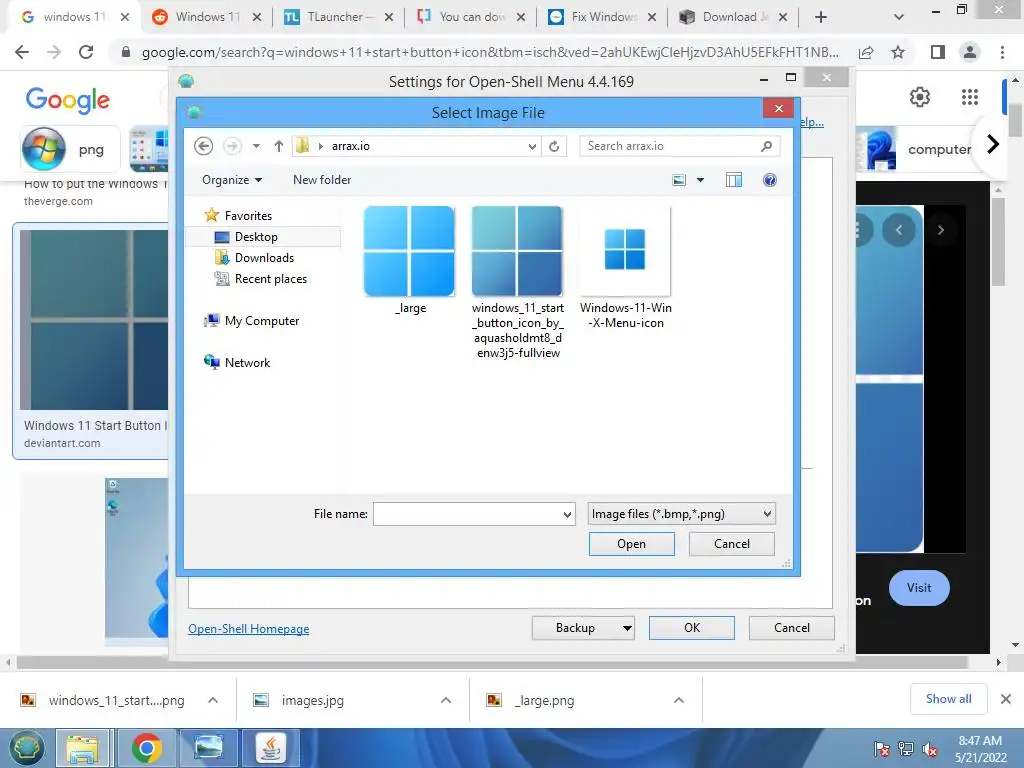Screen dimensions: 1024x768
Task: Open the File name history dropdown
Action: click(x=567, y=515)
